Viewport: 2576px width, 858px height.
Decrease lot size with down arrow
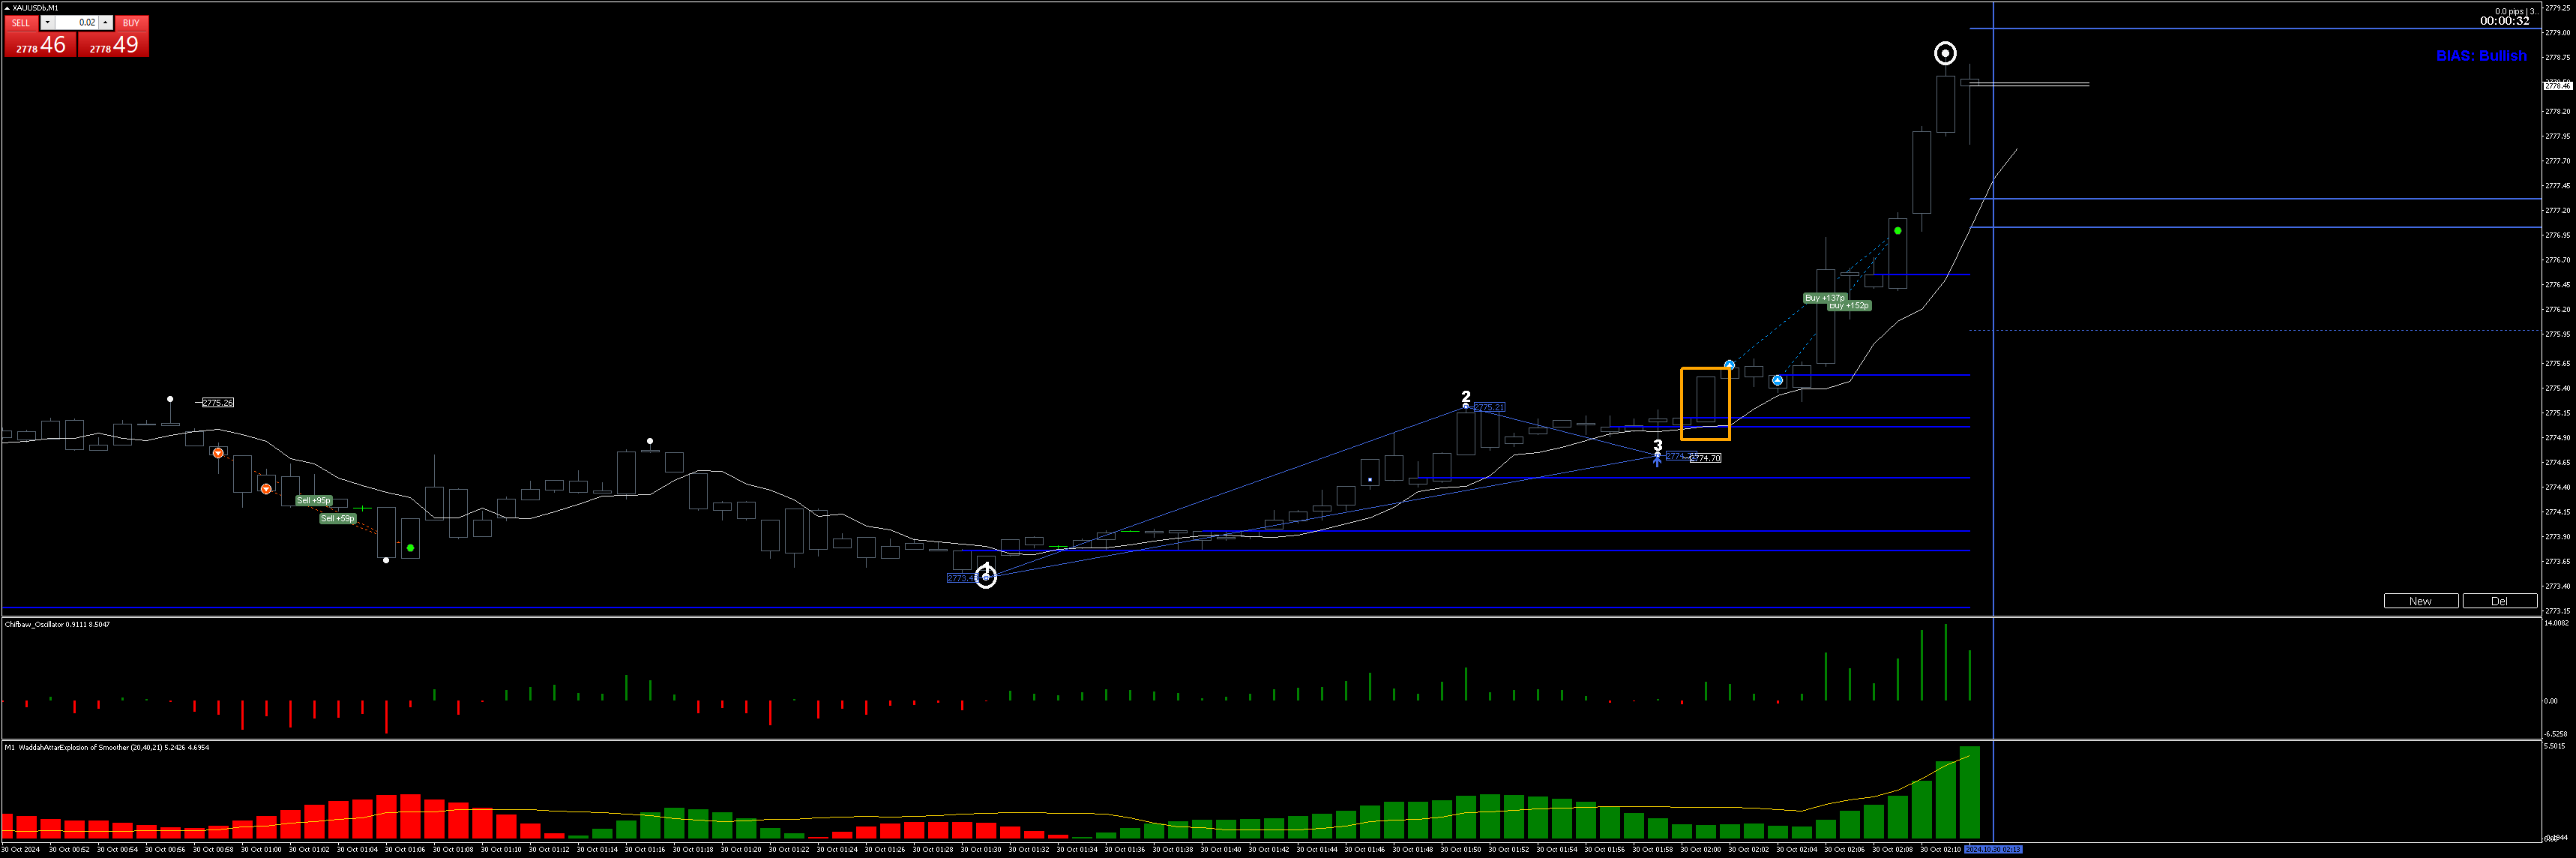(x=47, y=22)
